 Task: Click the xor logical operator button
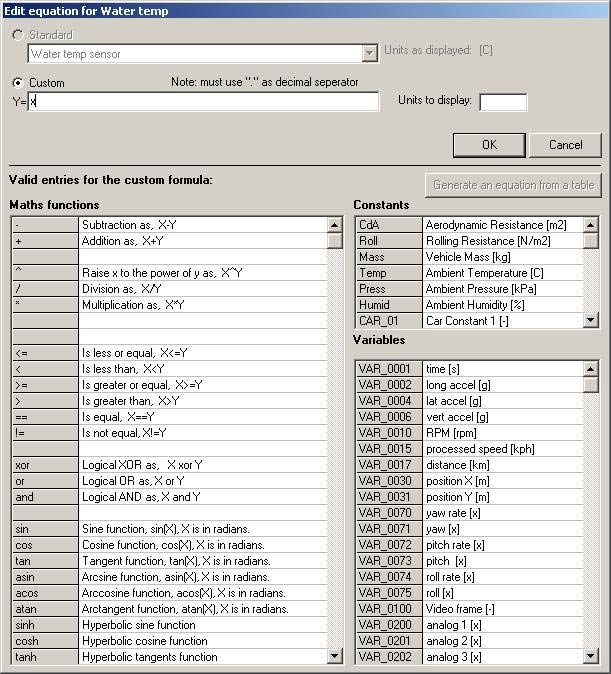[45, 465]
